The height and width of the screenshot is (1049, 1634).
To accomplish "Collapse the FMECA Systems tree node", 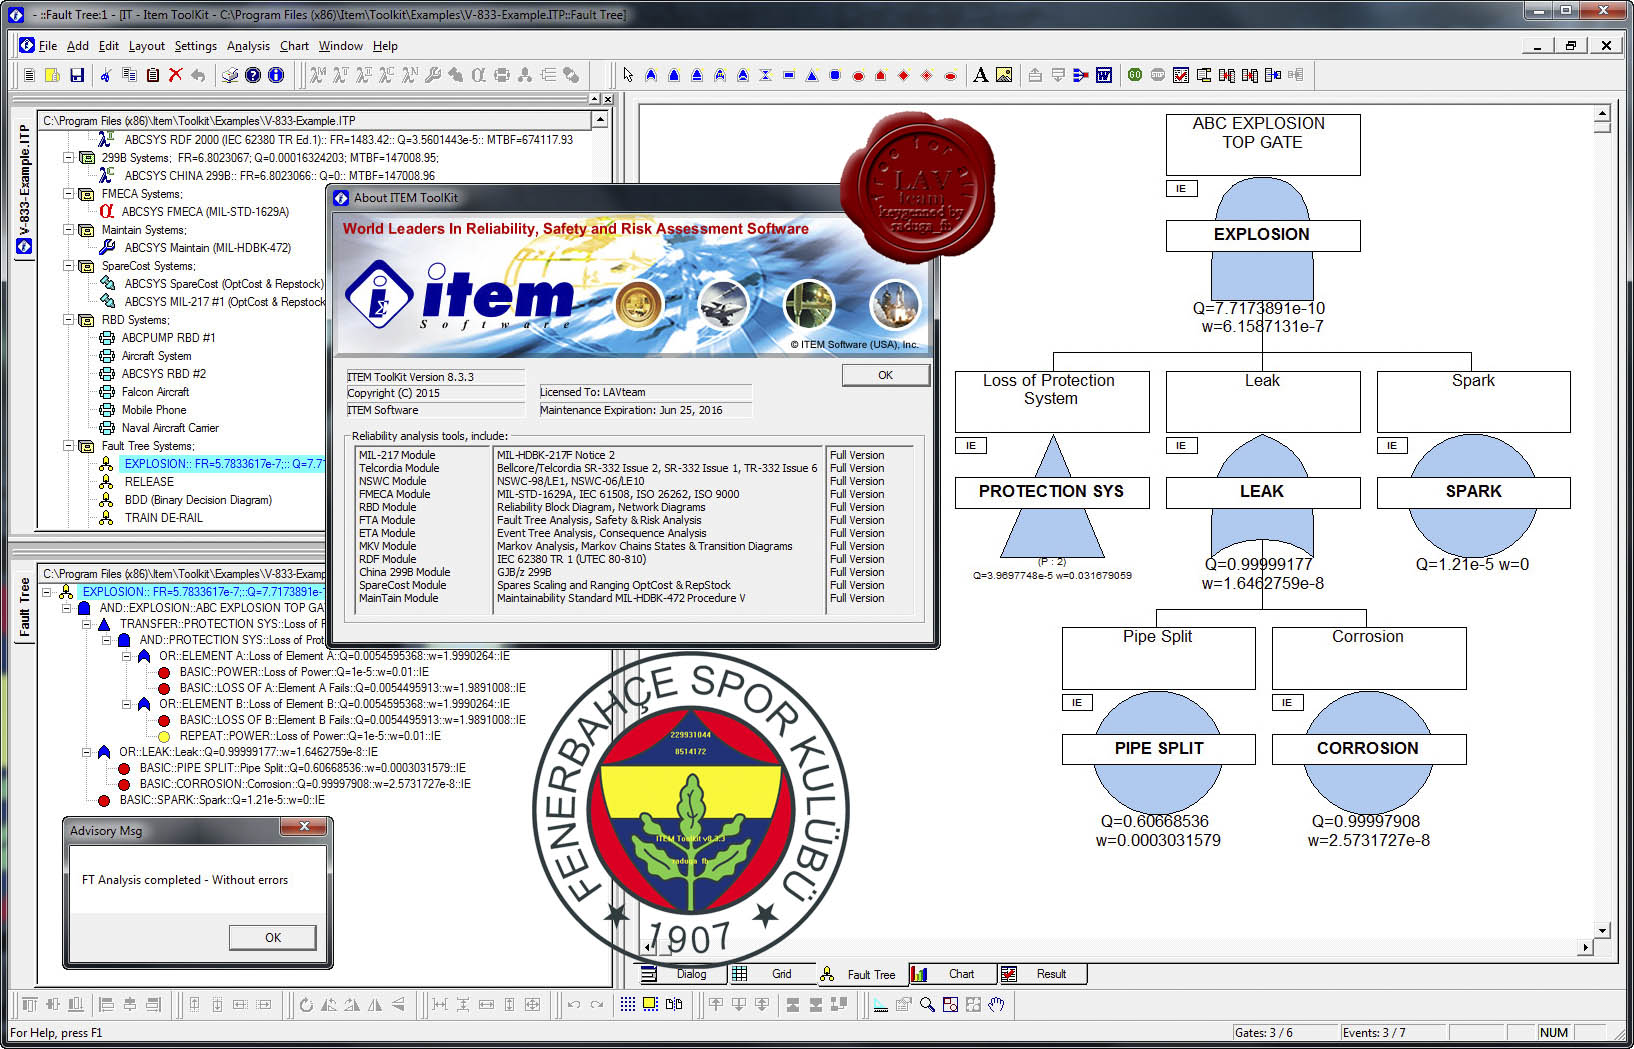I will tap(69, 194).
